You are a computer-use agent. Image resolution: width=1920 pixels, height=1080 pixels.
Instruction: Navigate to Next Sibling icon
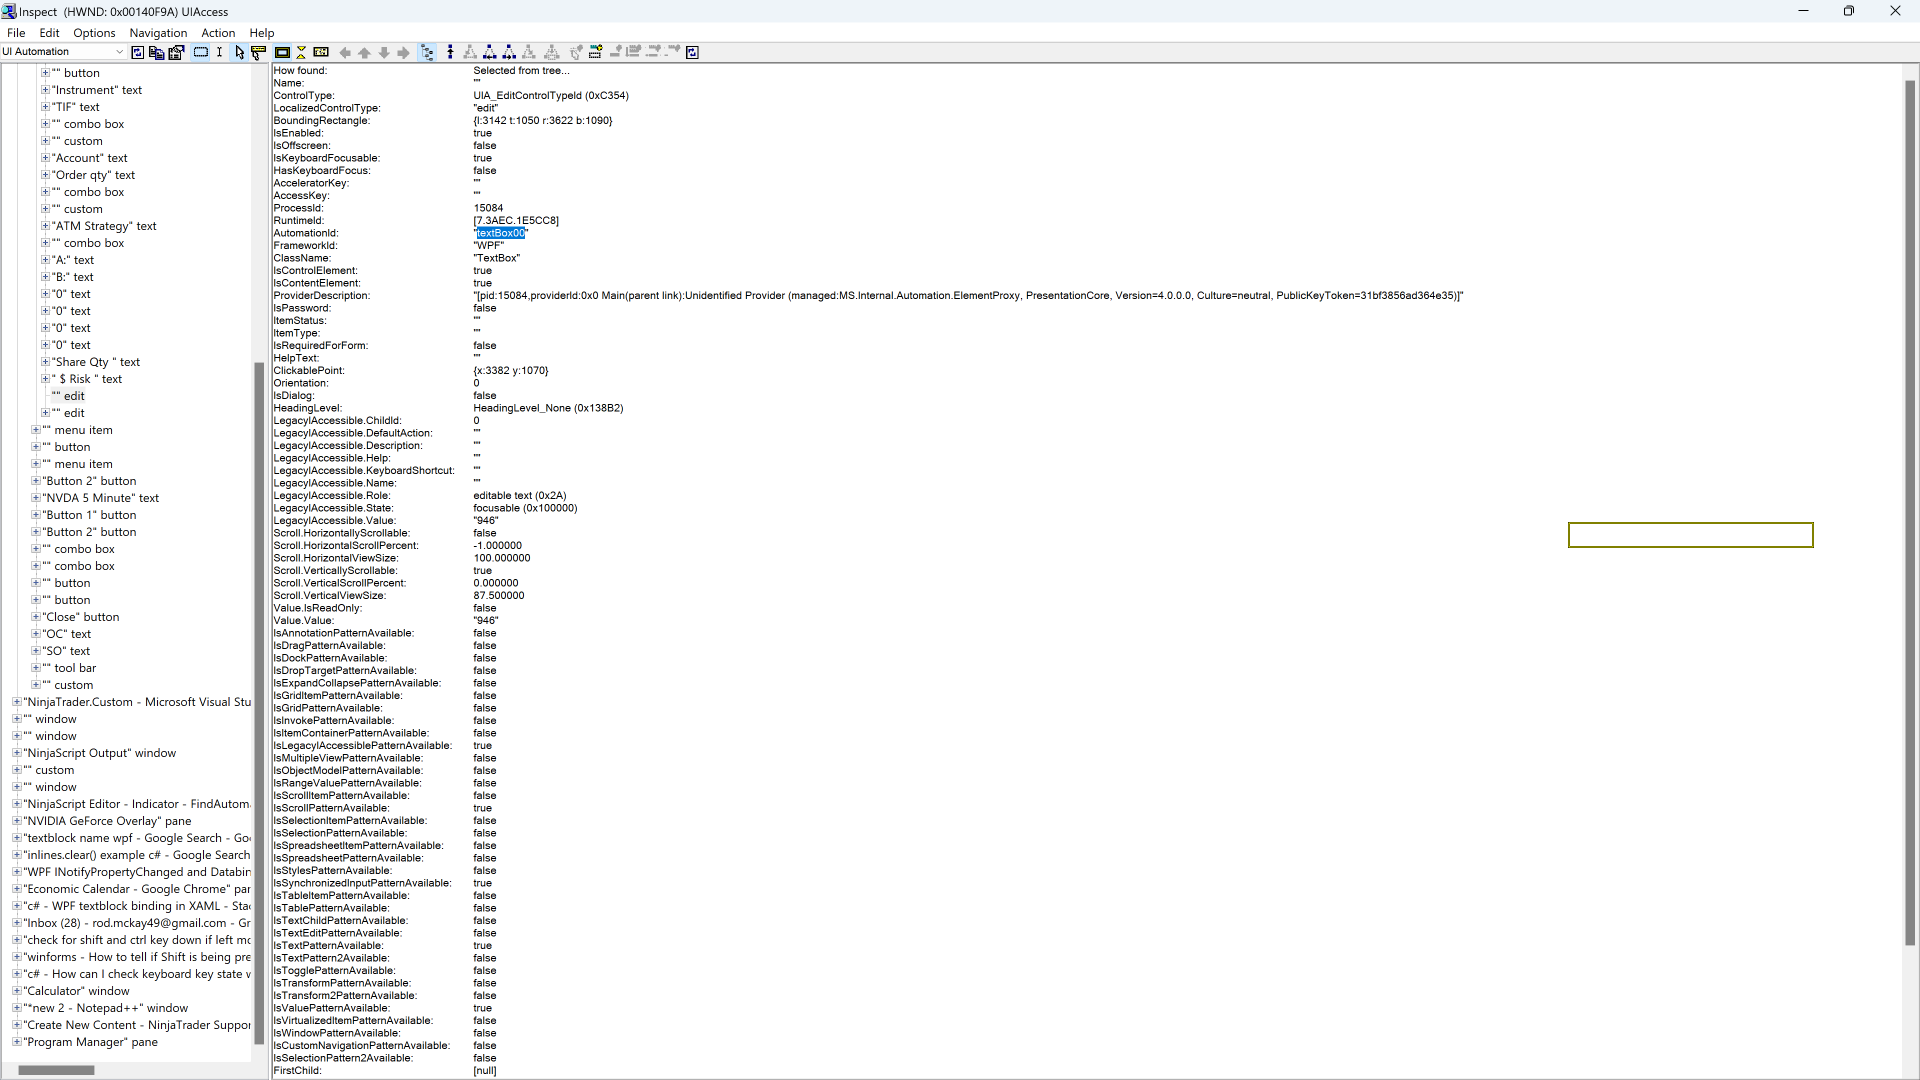509,52
